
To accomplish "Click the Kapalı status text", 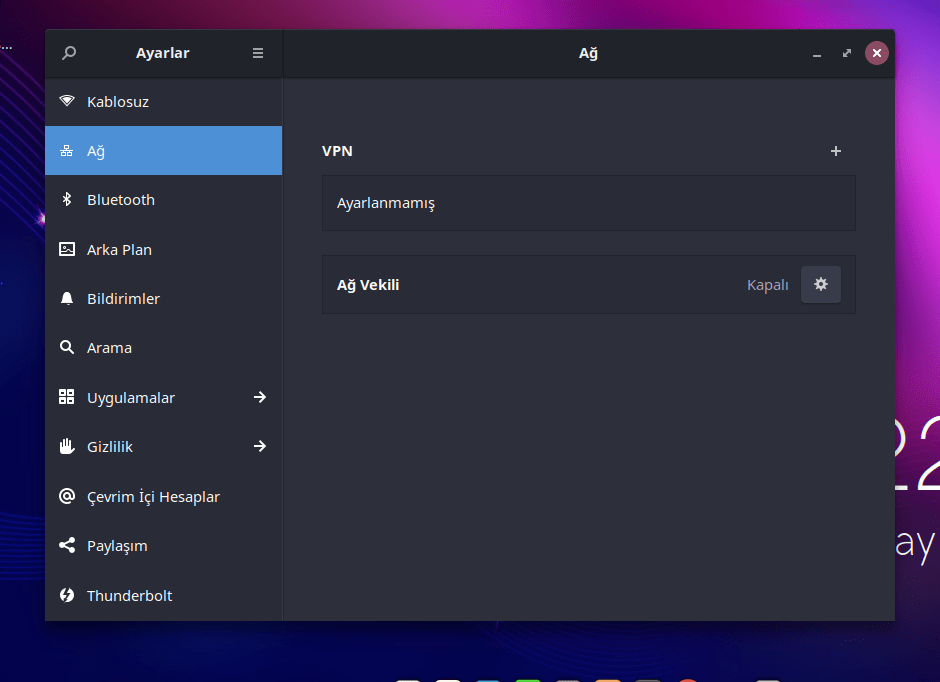I will (x=767, y=285).
